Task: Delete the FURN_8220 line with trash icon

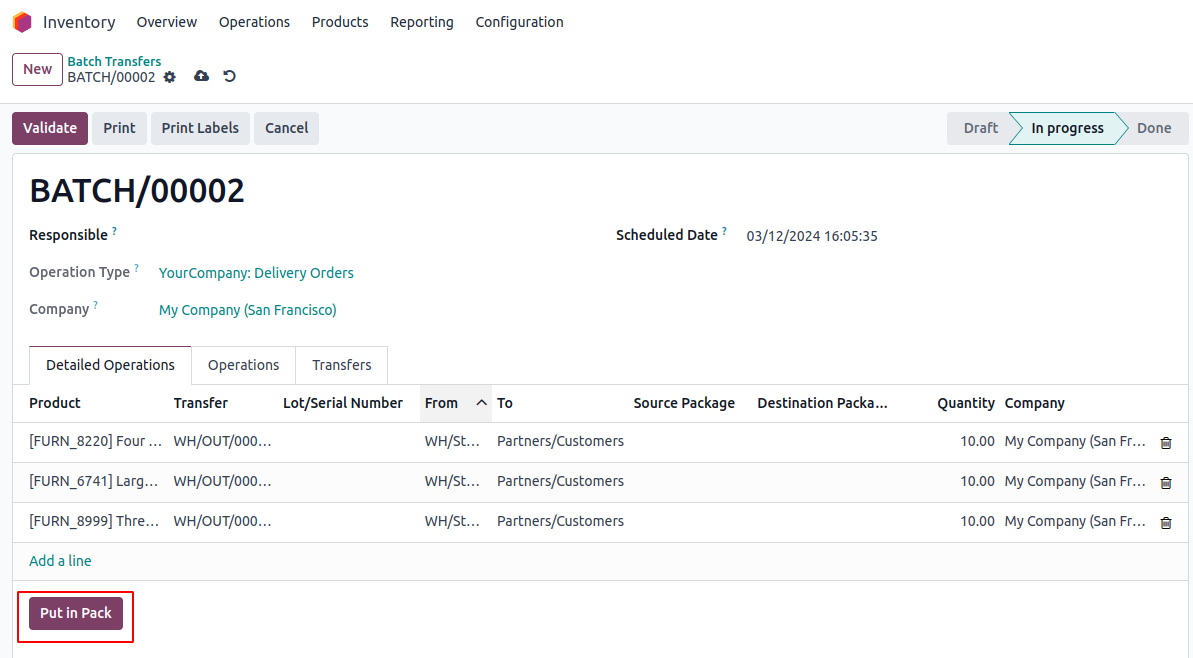Action: pos(1165,442)
